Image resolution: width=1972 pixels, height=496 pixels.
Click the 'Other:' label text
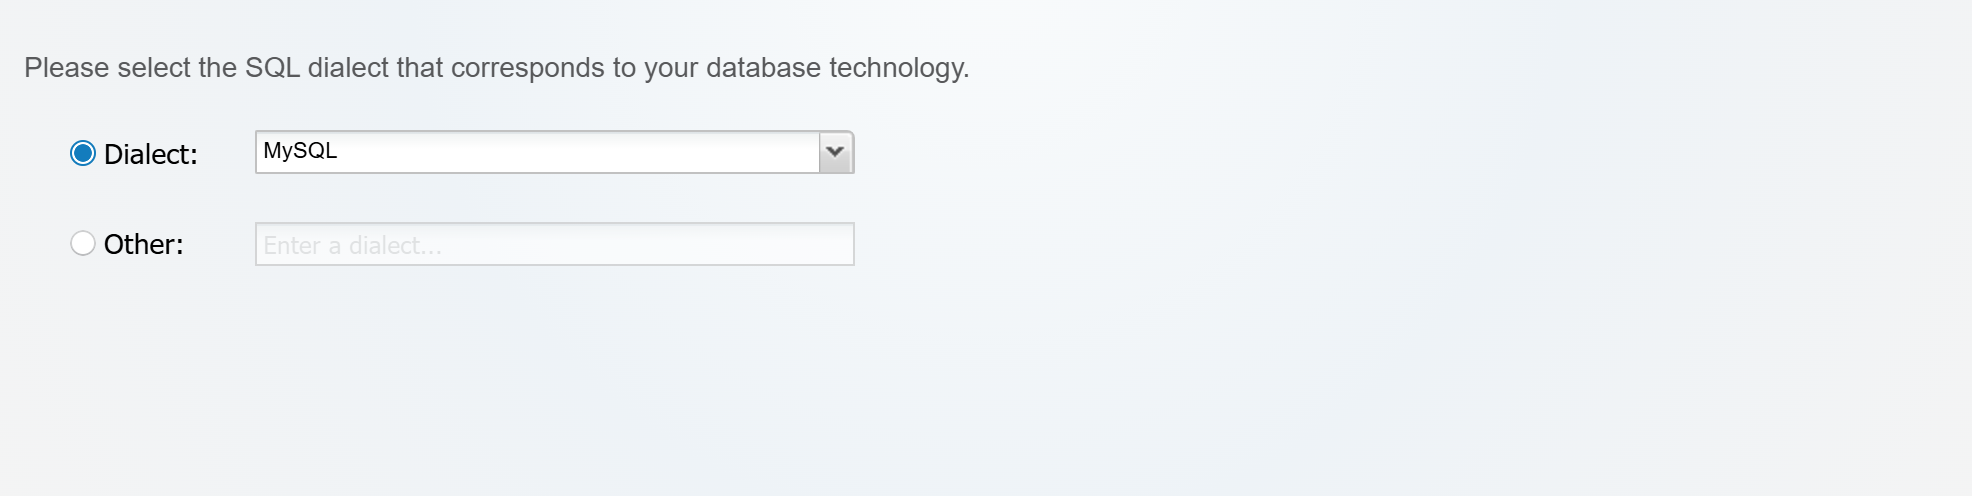(x=144, y=244)
